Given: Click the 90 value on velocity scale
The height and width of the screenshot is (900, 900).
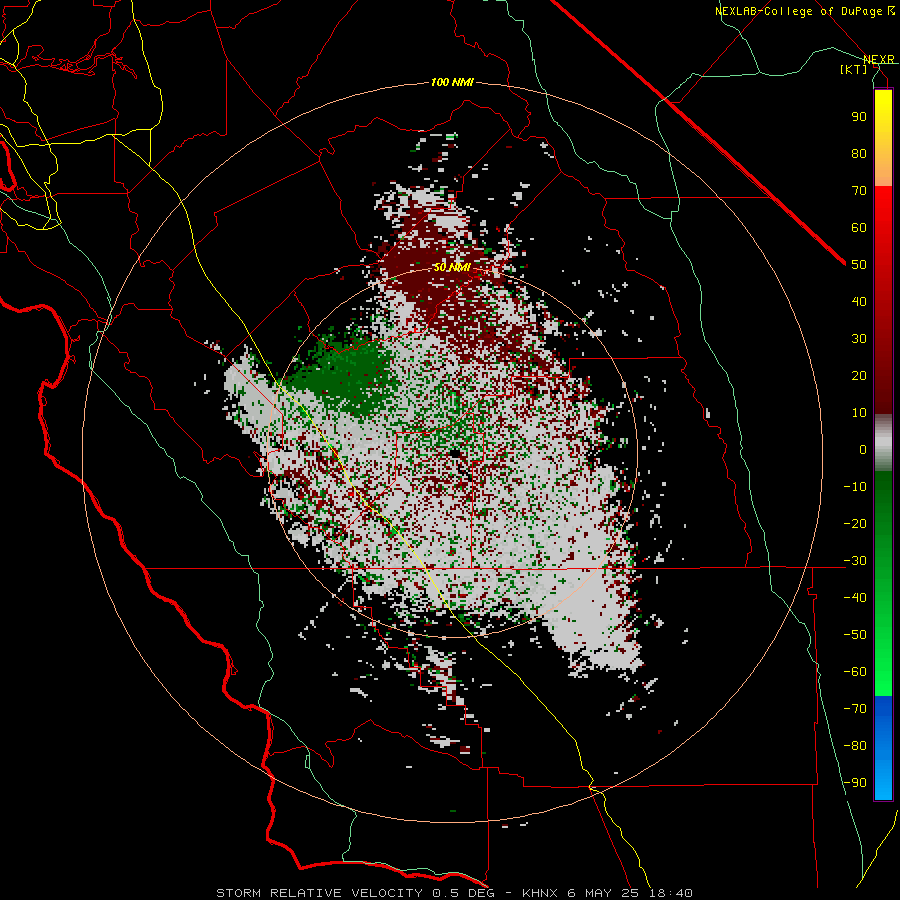Looking at the screenshot, I should pyautogui.click(x=859, y=117).
